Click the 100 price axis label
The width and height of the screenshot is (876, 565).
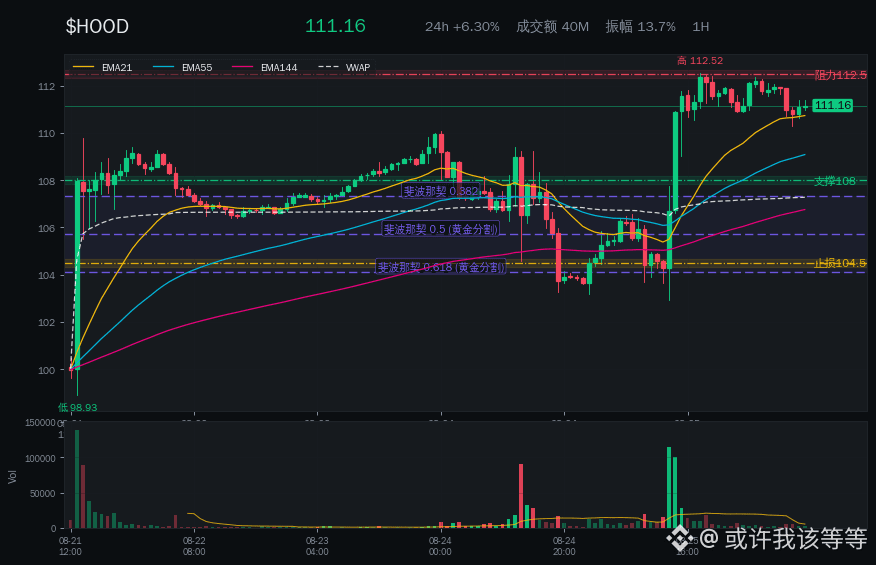pyautogui.click(x=46, y=370)
